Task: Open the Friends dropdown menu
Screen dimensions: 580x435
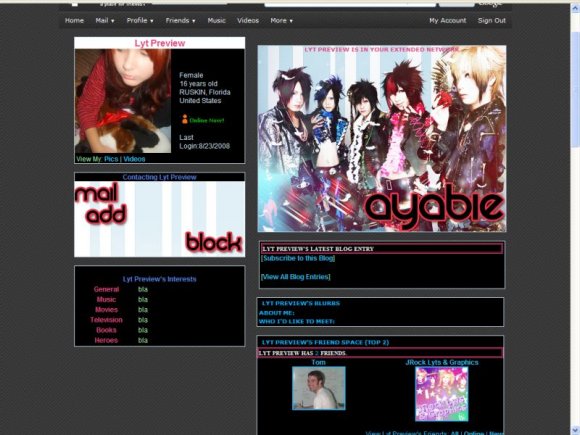Action: pos(180,21)
